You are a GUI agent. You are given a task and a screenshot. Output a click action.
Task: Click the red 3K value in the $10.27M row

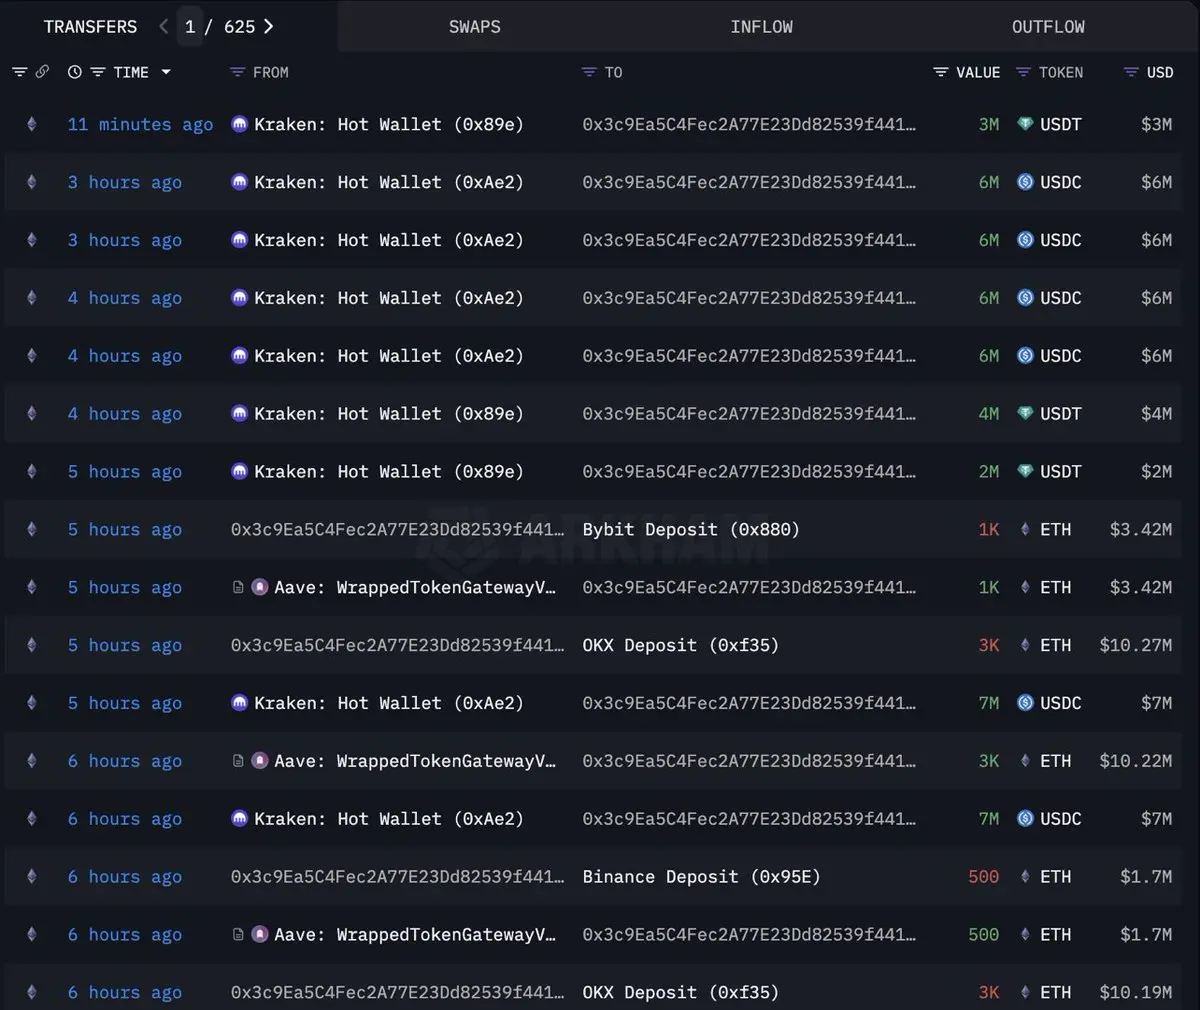(x=989, y=645)
